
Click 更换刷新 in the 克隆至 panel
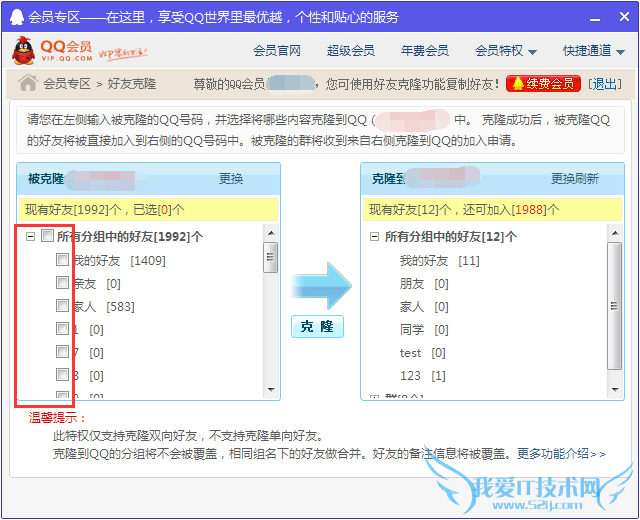(575, 178)
